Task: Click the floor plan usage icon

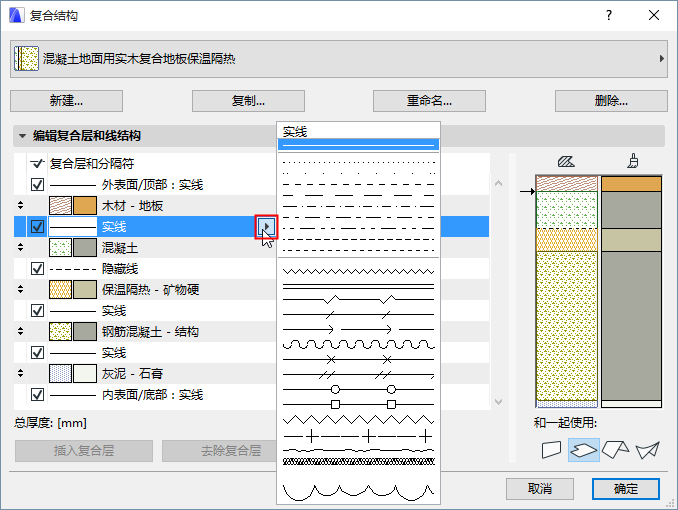Action: (551, 450)
